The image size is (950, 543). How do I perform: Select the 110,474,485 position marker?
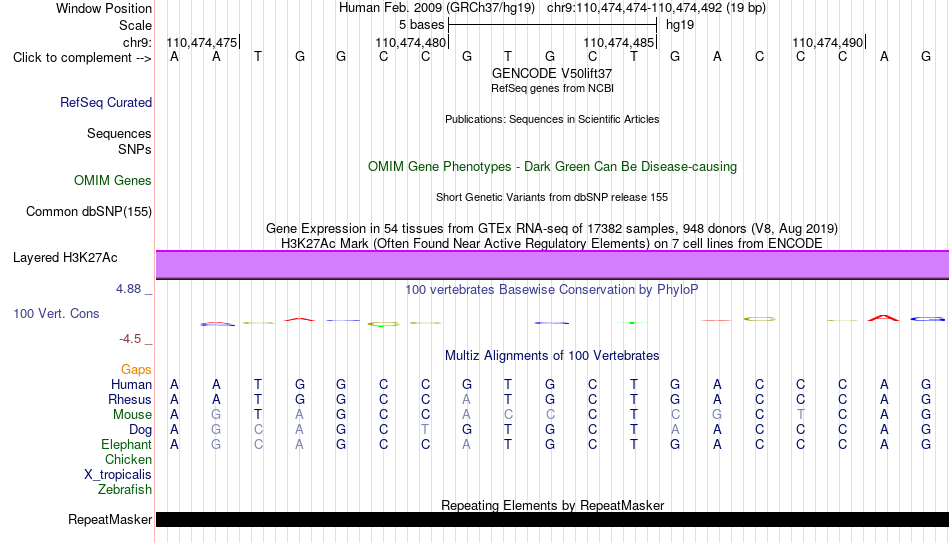(619, 42)
